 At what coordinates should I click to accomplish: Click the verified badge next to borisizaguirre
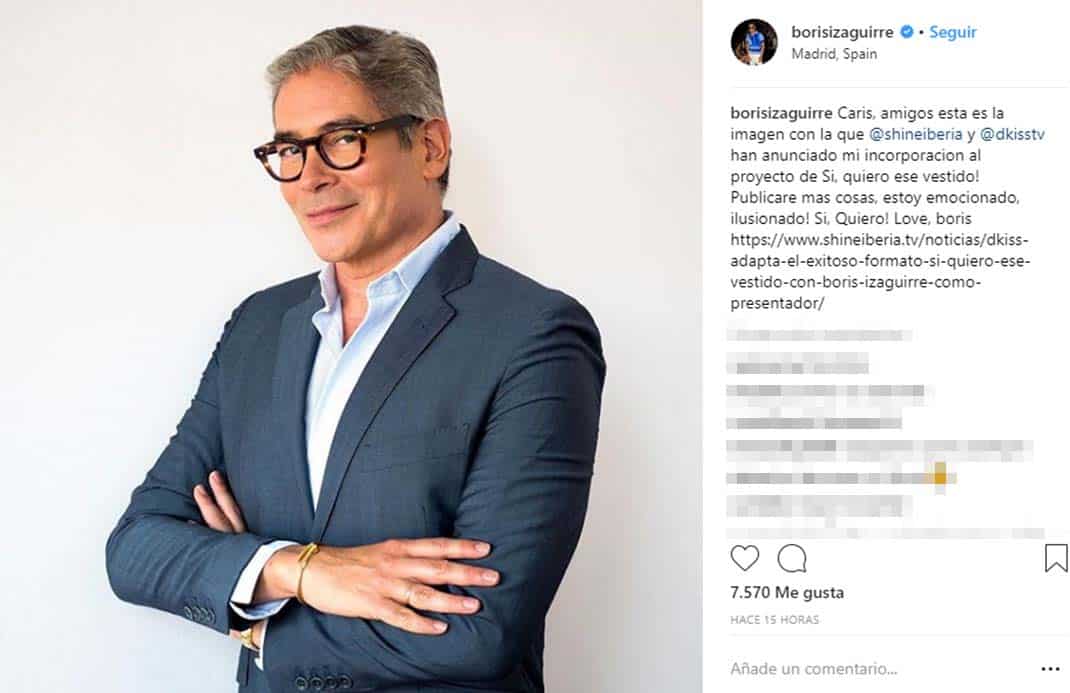(907, 31)
